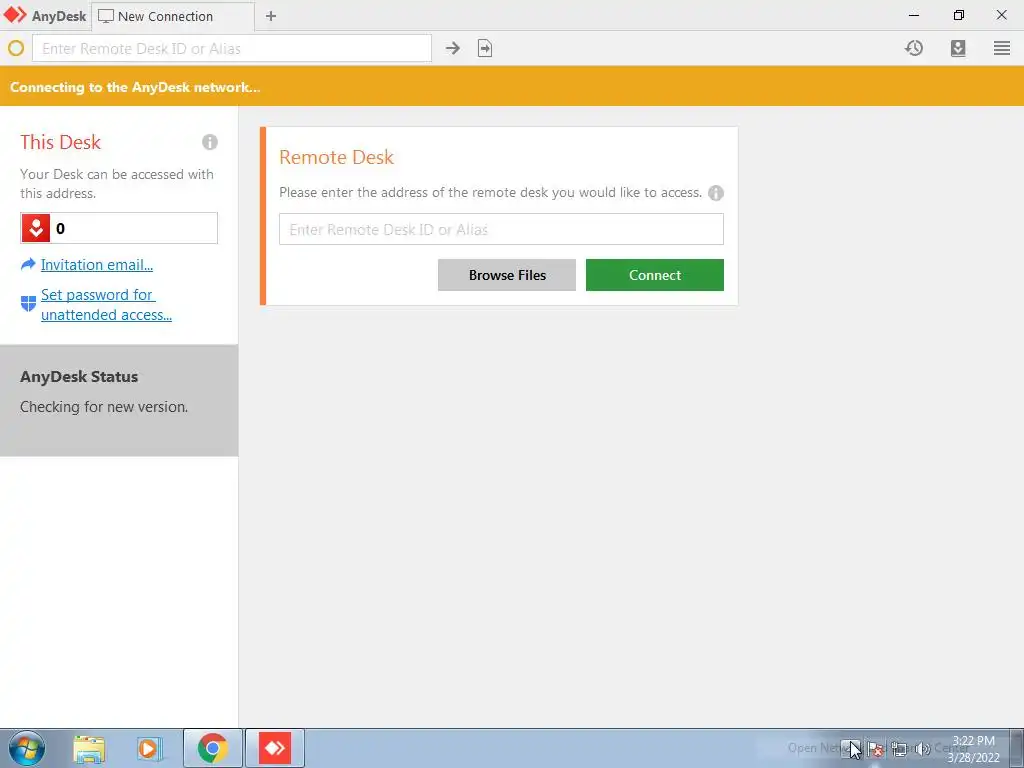Image resolution: width=1024 pixels, height=768 pixels.
Task: Open the Invitation email link
Action: (97, 264)
